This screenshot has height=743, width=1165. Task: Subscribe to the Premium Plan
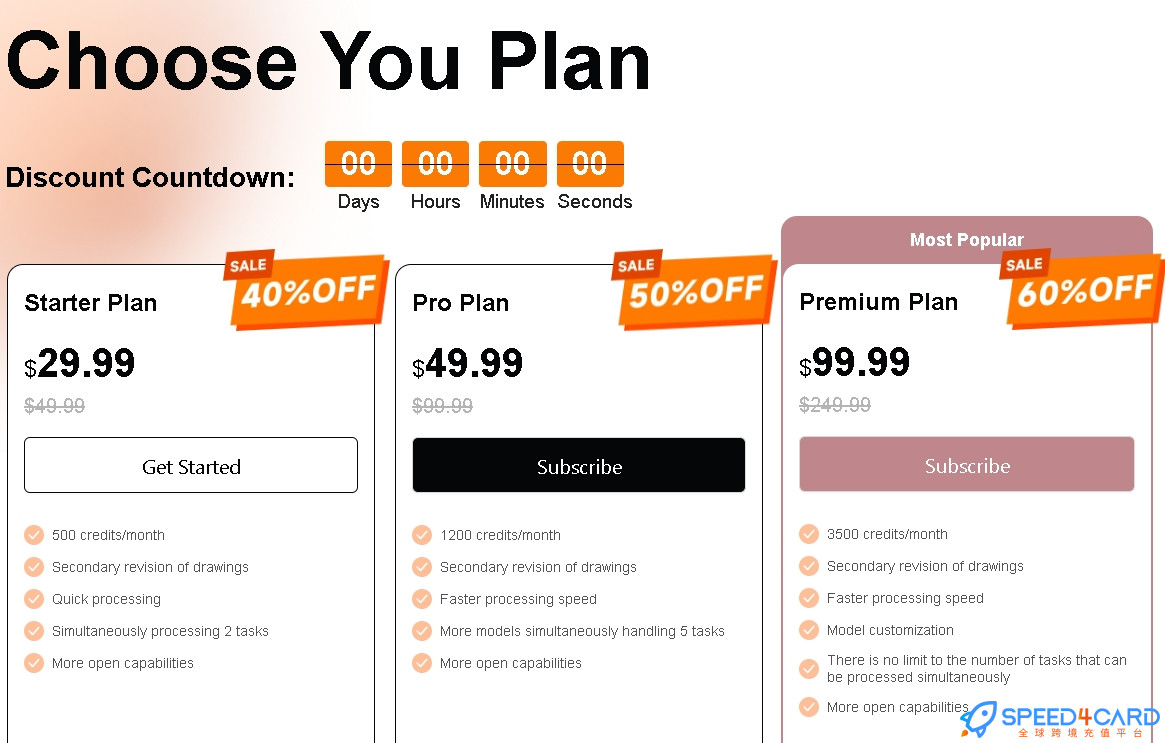[x=967, y=464]
